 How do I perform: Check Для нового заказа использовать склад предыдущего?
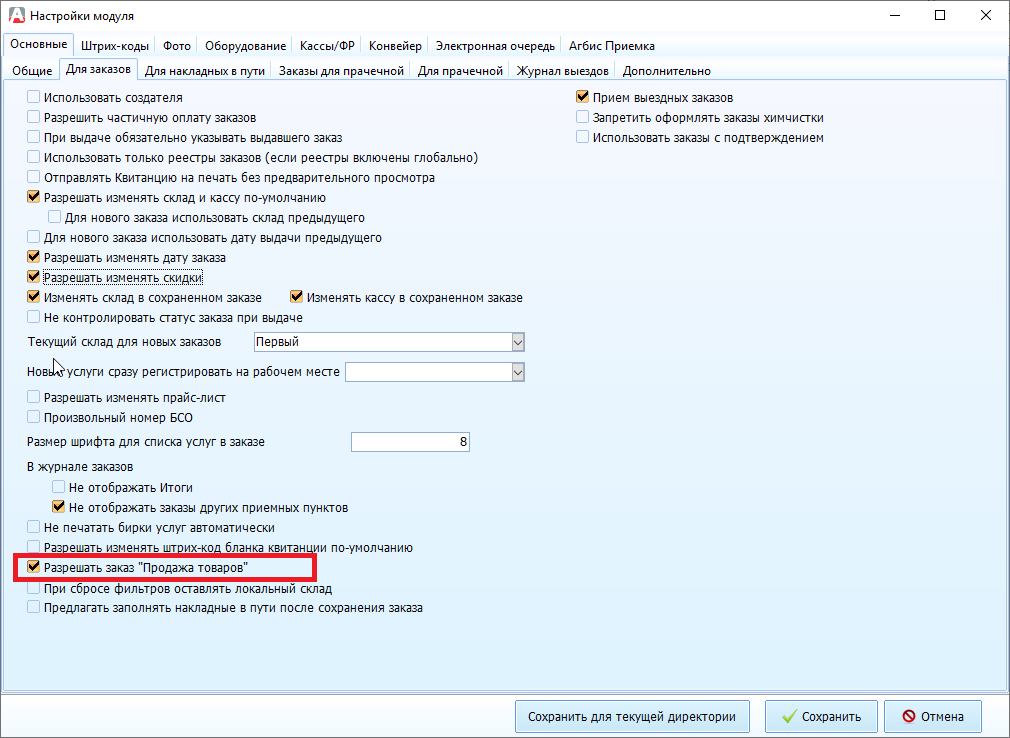pos(55,217)
